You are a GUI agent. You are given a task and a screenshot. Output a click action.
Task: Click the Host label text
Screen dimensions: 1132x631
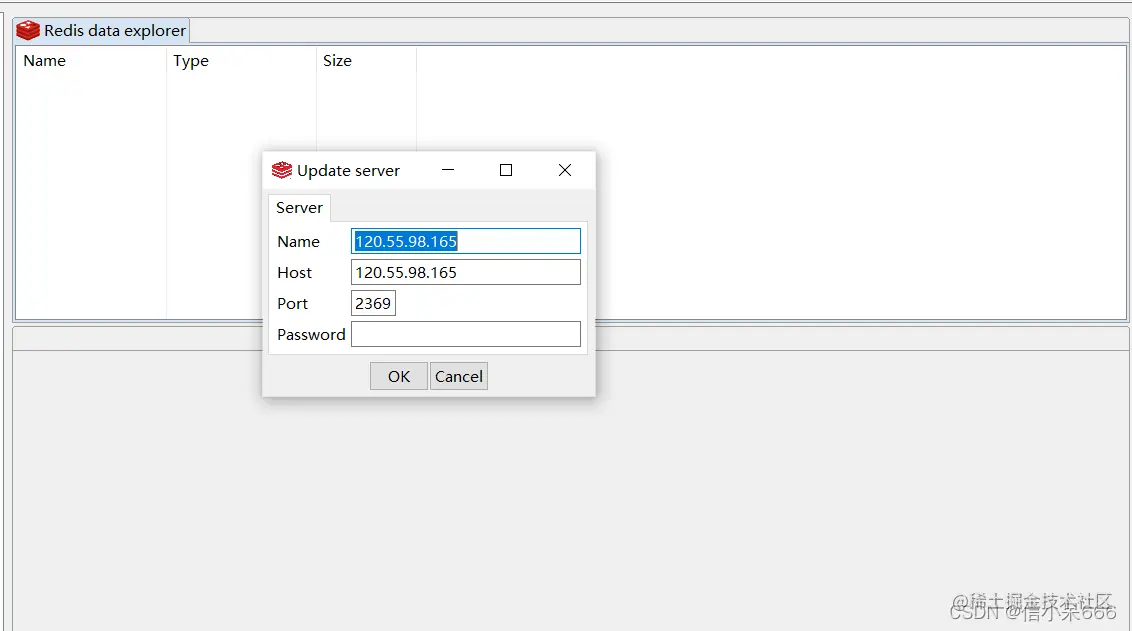point(295,273)
